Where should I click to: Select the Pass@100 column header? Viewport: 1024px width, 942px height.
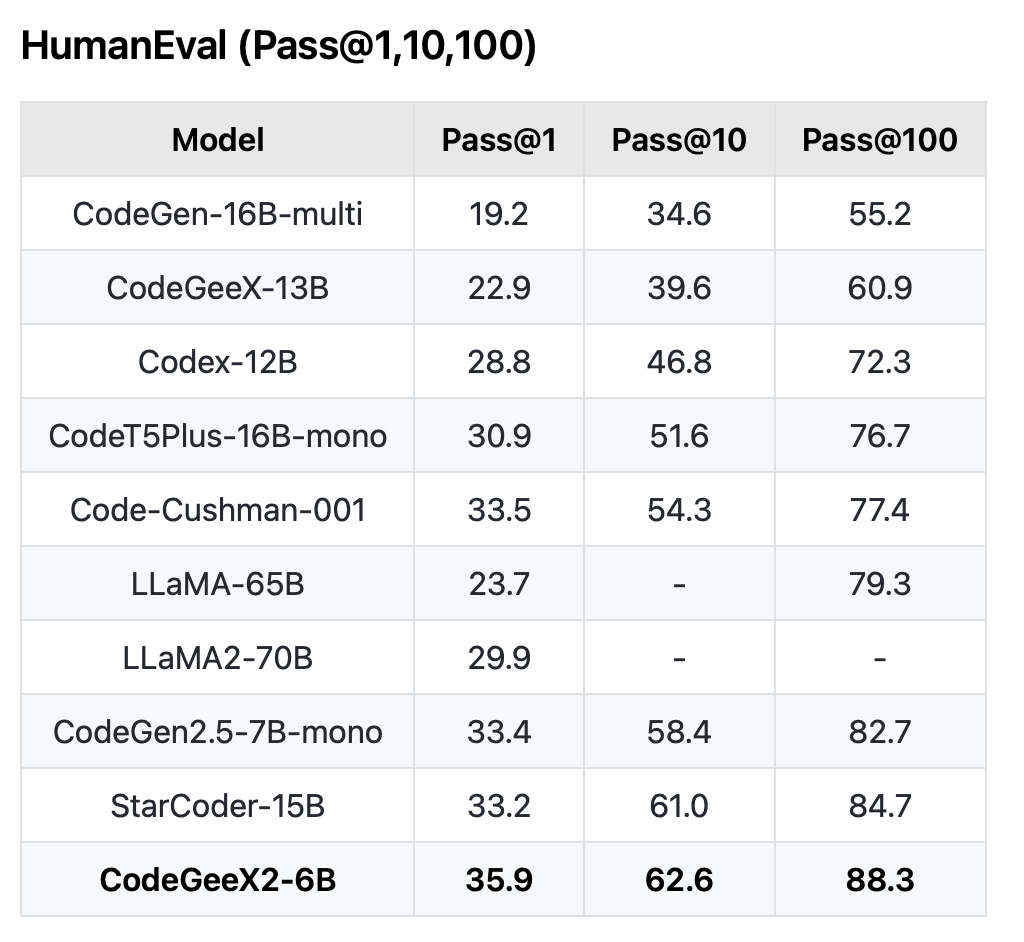click(880, 140)
